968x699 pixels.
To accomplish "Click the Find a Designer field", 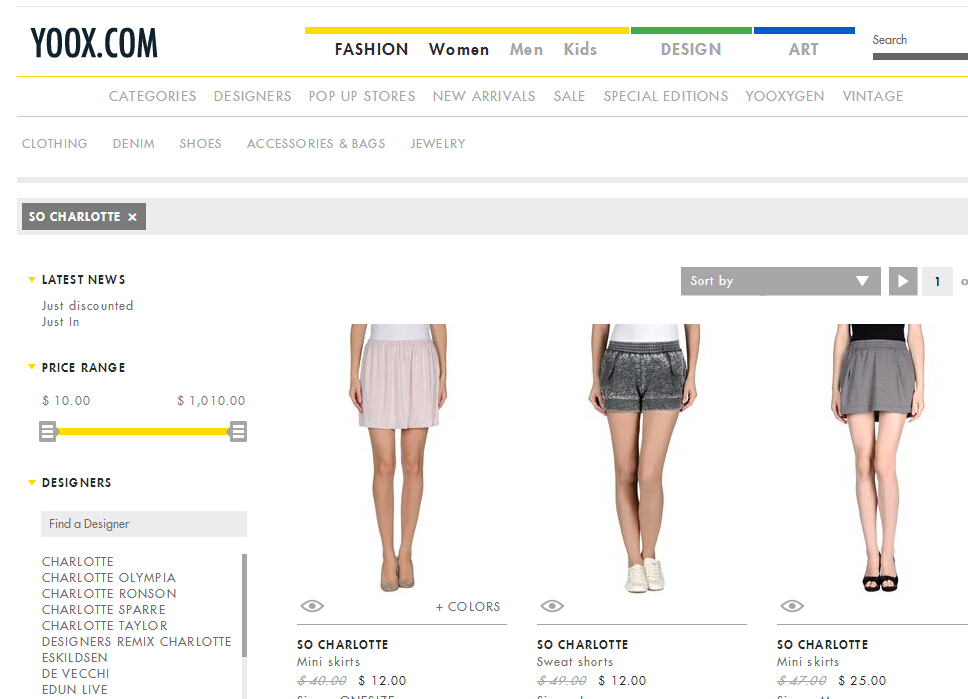I will (x=144, y=524).
